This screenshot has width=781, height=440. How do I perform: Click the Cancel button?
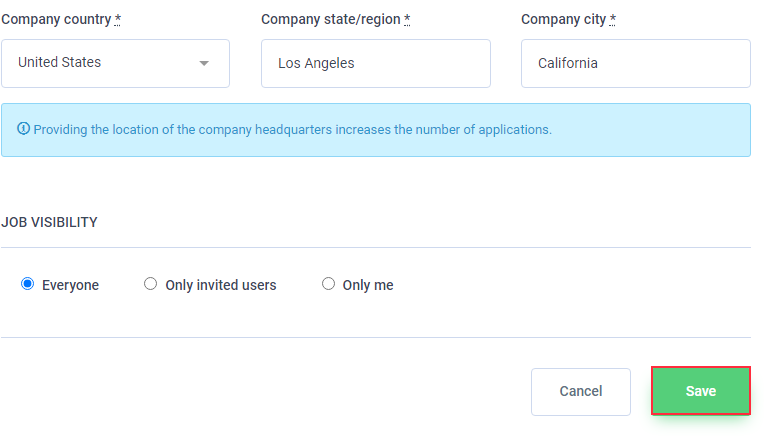pos(581,392)
